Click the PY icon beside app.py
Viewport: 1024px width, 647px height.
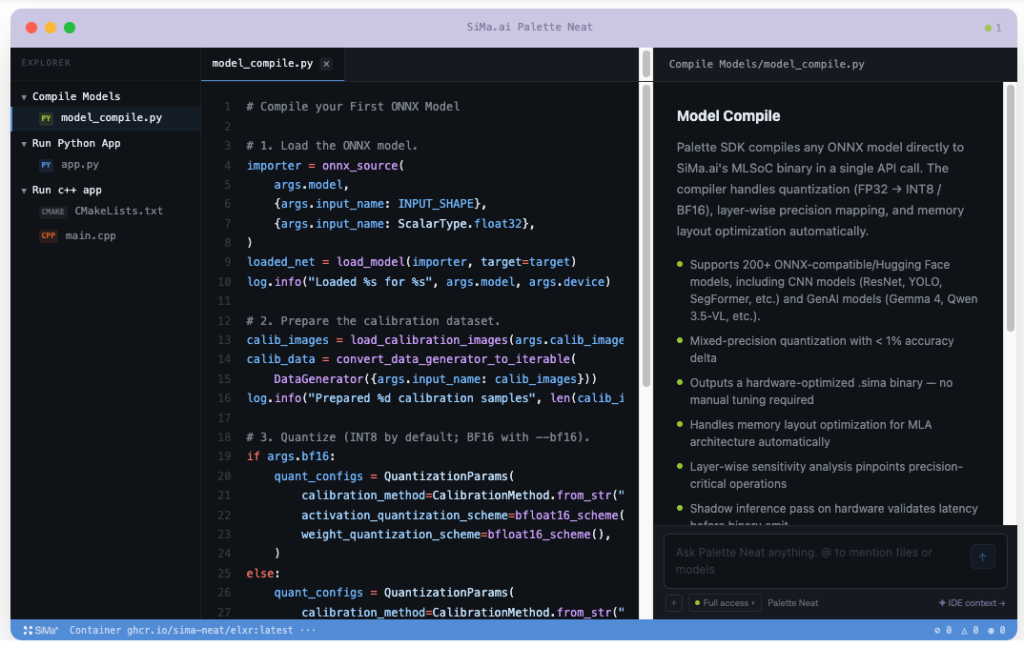click(46, 165)
